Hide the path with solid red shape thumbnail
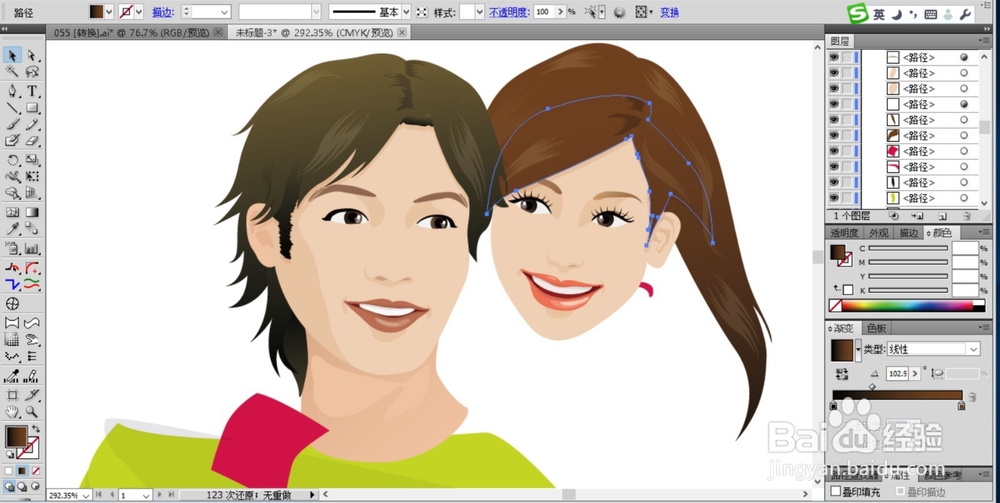1000x503 pixels. tap(834, 151)
